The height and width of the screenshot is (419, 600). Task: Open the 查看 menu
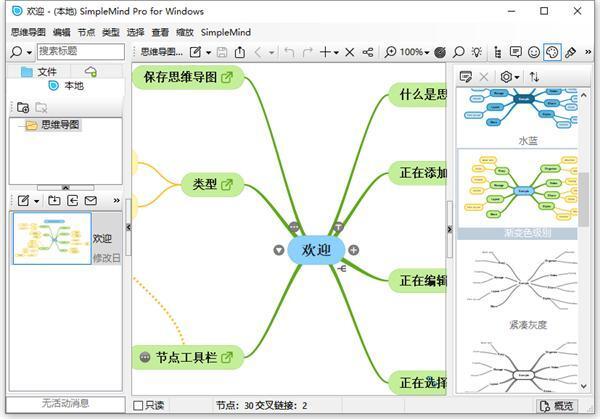tap(160, 32)
